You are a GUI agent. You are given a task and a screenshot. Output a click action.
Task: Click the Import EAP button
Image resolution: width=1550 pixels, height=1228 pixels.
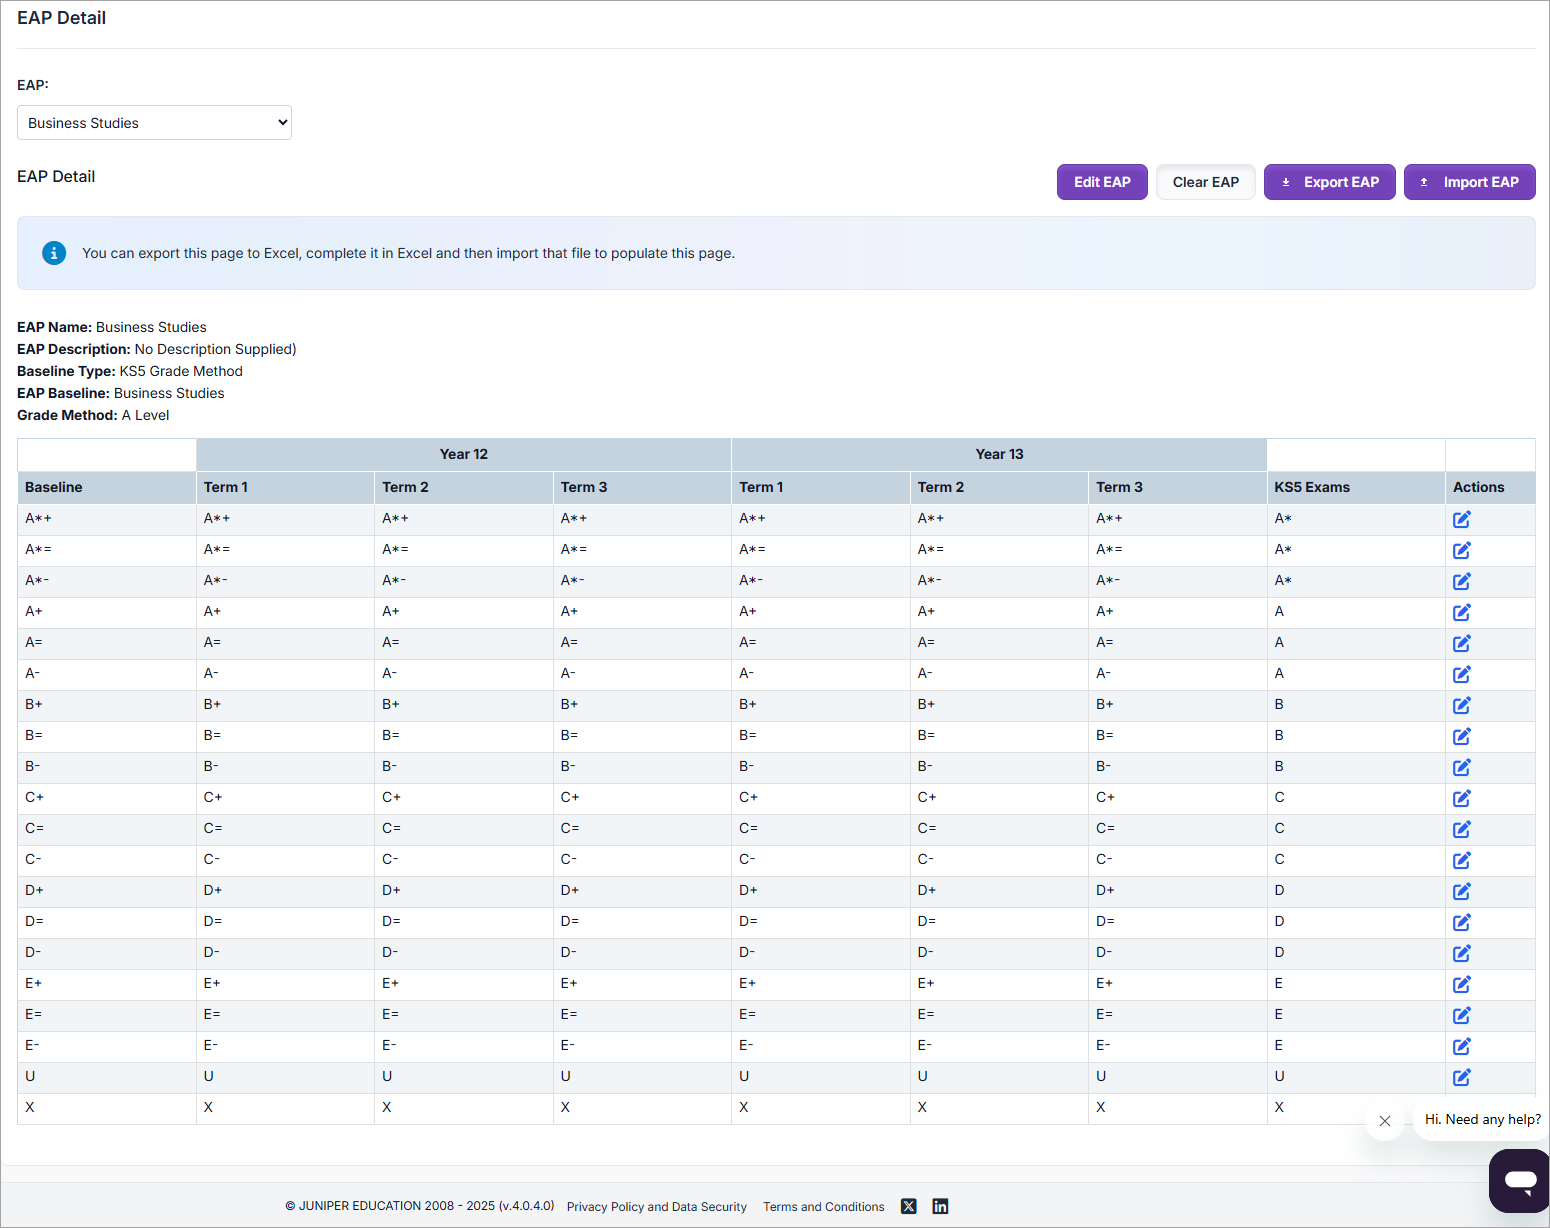pos(1469,182)
